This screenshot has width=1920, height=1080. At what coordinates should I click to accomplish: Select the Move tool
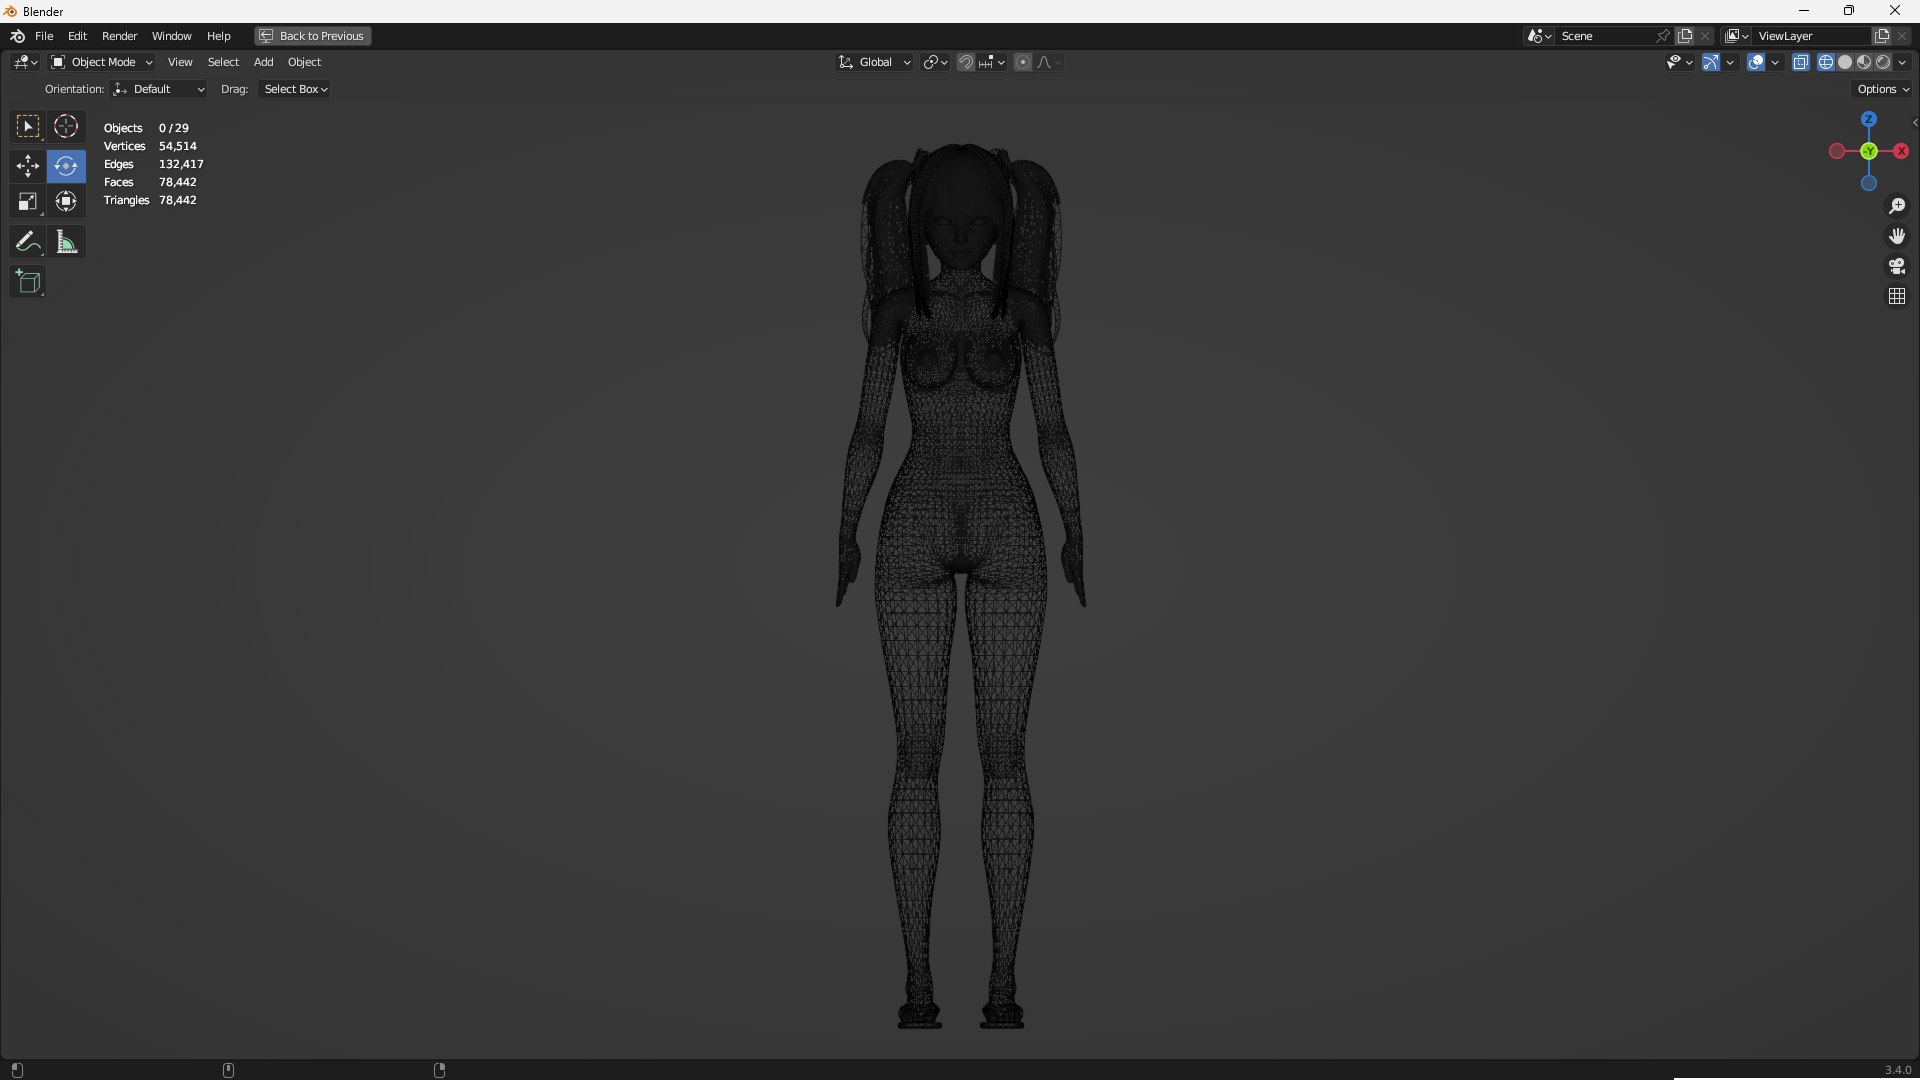(27, 165)
